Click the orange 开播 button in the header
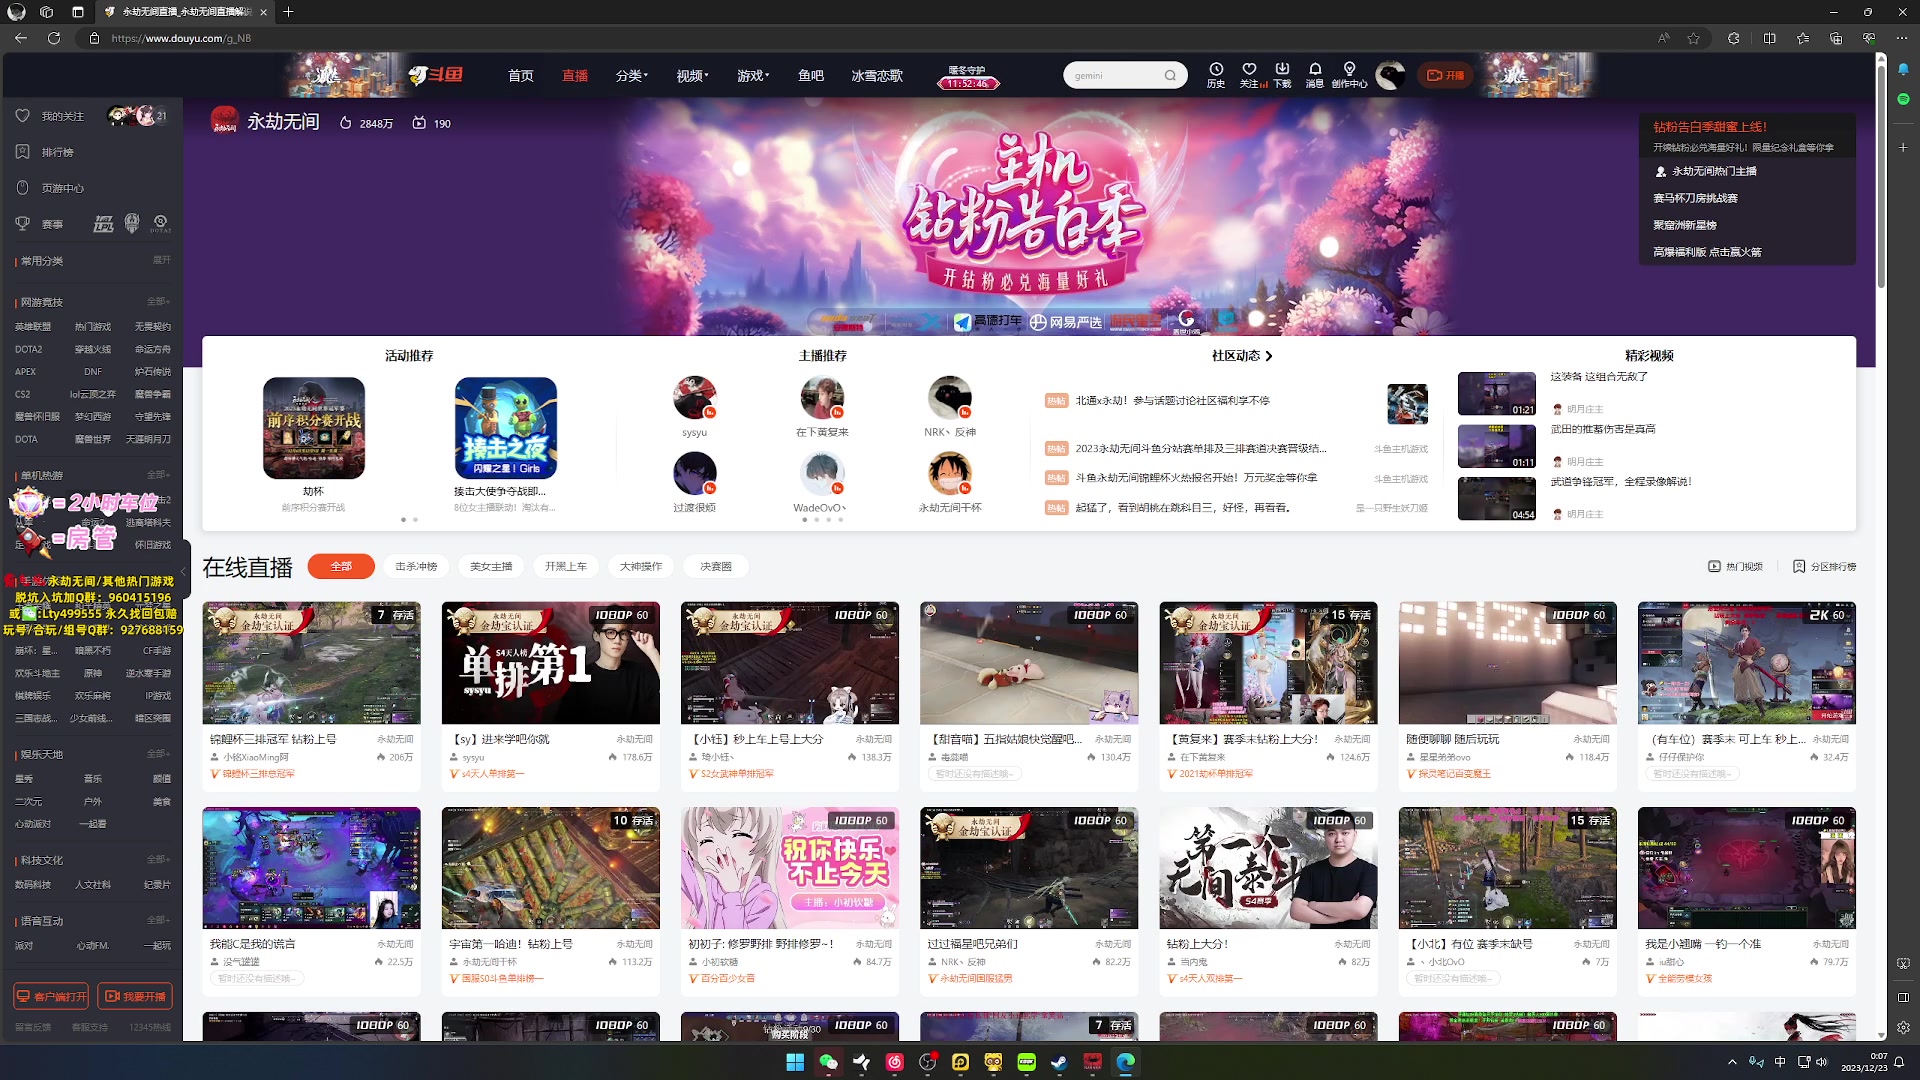 coord(1445,75)
